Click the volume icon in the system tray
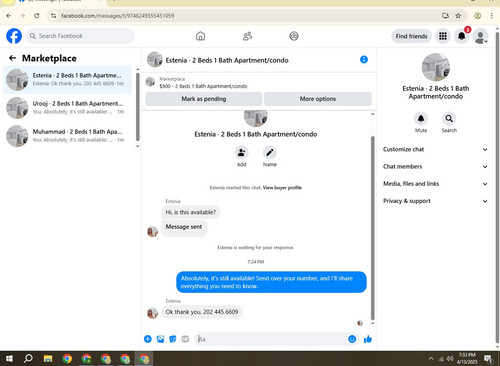The height and width of the screenshot is (366, 500). pos(450,359)
